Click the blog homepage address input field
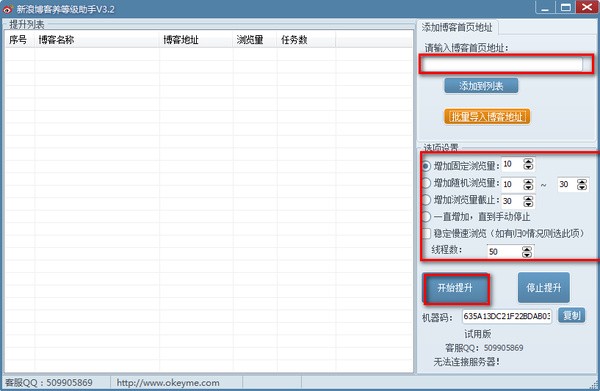 coord(502,64)
